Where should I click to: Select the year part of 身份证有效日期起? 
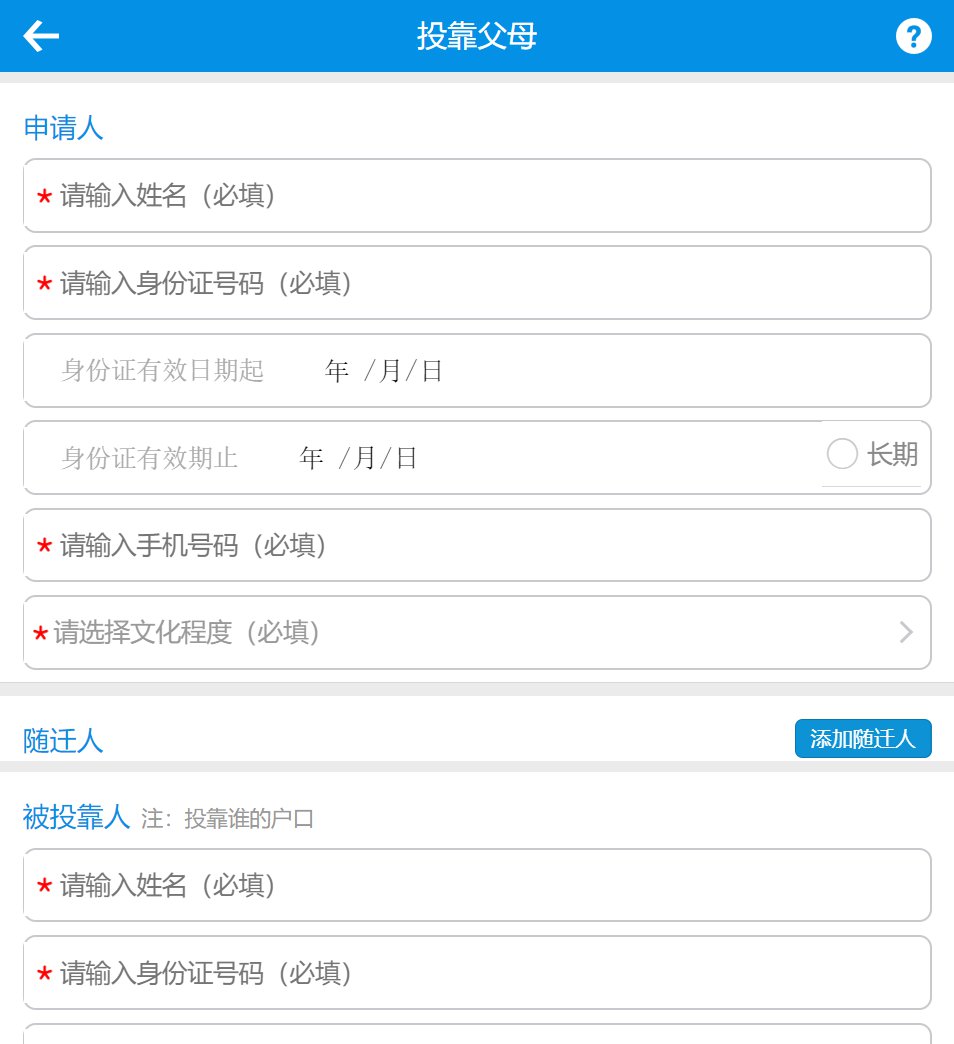click(x=337, y=372)
